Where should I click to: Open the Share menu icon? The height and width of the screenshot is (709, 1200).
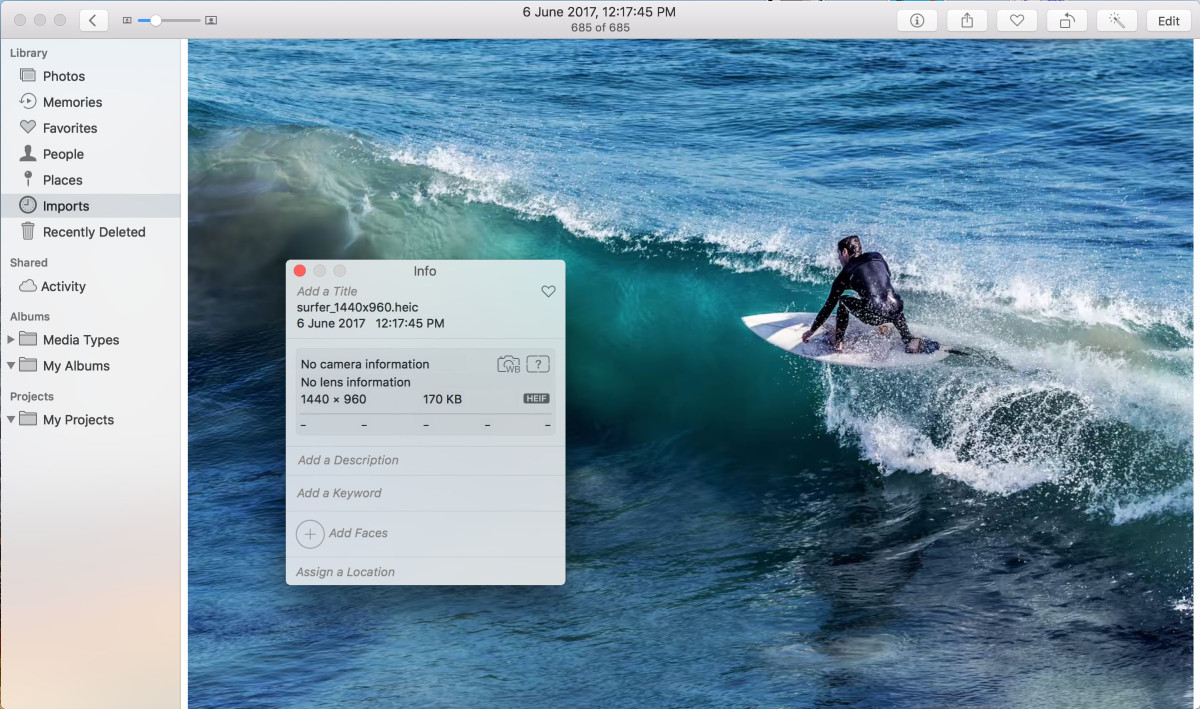point(967,21)
